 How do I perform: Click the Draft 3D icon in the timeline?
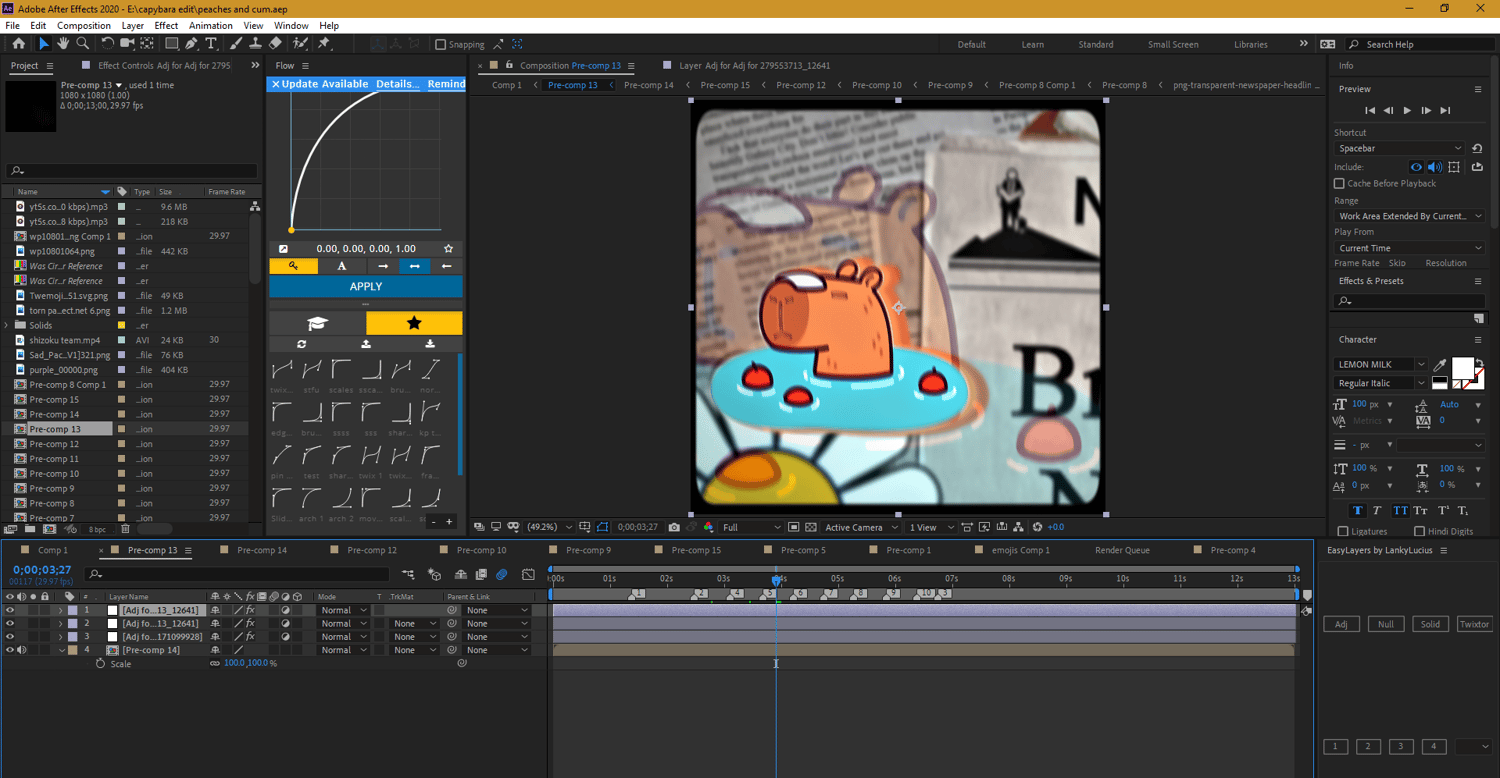click(435, 575)
